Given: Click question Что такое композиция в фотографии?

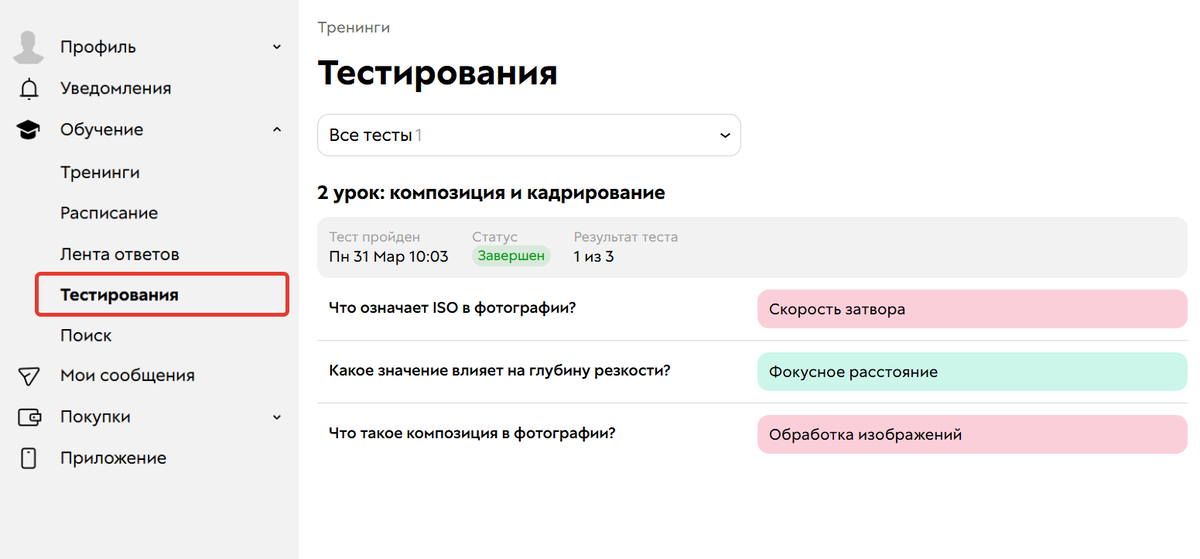Looking at the screenshot, I should coord(472,434).
